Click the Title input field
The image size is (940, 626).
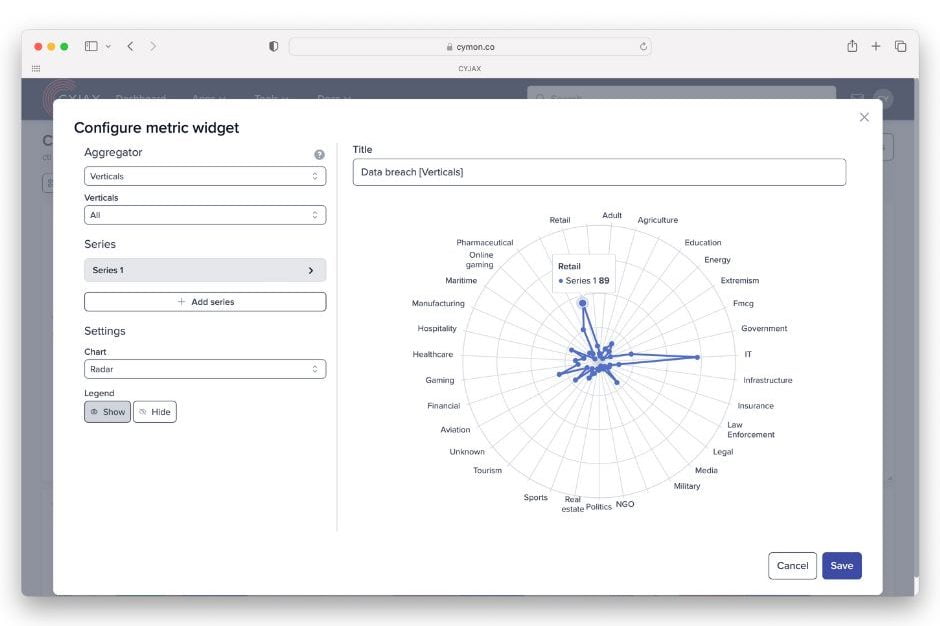tap(599, 172)
